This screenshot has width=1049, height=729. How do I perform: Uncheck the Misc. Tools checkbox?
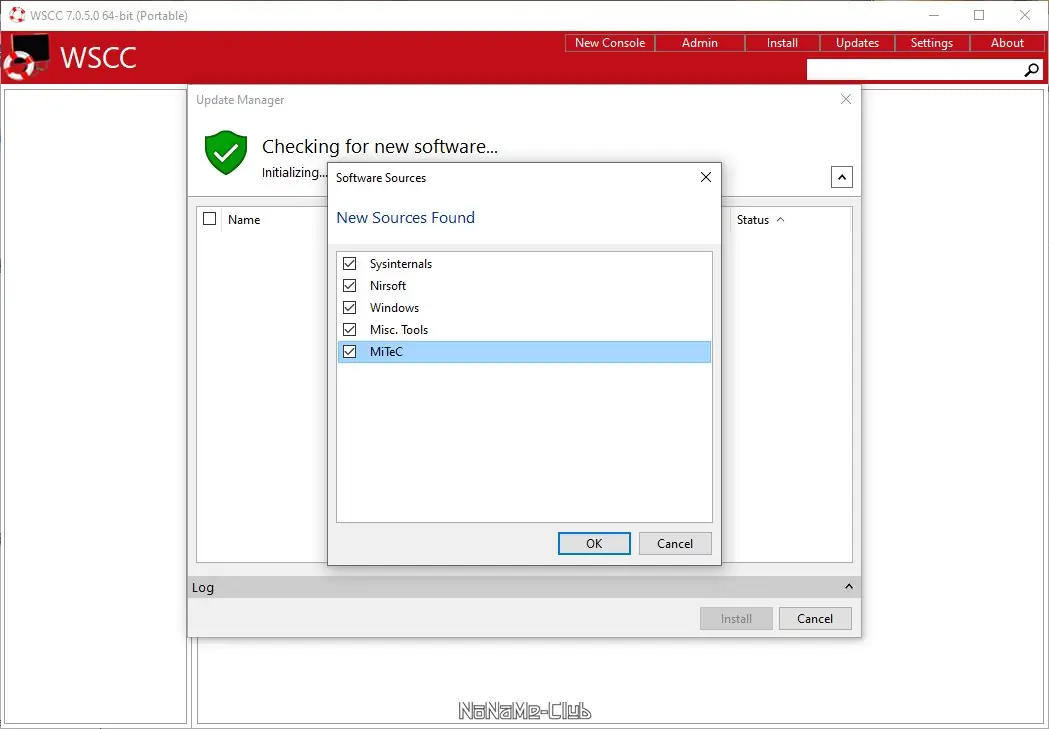click(x=349, y=330)
